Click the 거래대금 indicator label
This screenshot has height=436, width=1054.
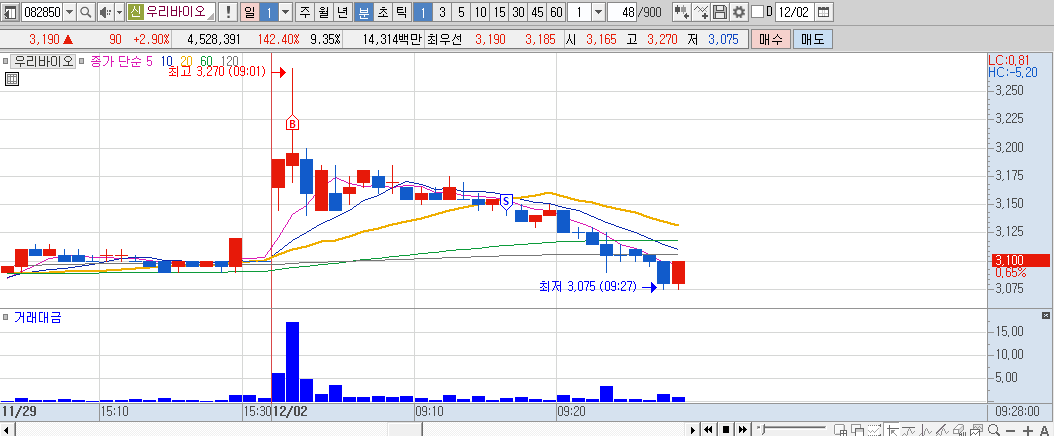tap(38, 317)
